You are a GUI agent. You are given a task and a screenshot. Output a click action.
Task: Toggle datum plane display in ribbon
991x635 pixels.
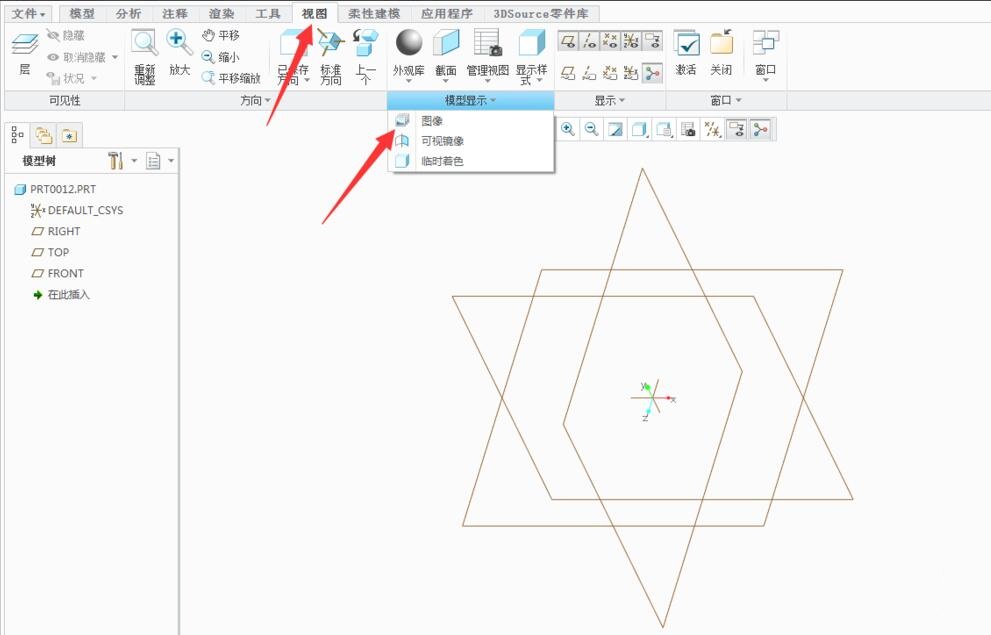(x=568, y=41)
